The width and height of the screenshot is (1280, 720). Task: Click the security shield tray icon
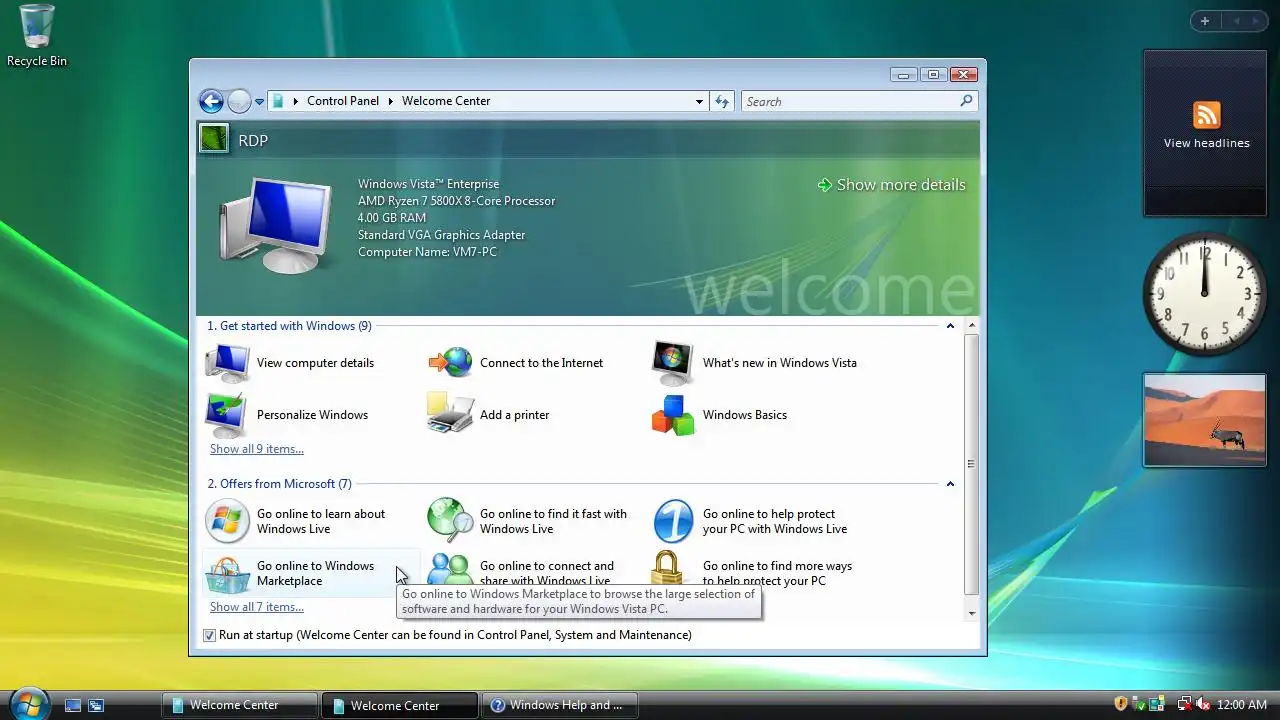(1121, 704)
